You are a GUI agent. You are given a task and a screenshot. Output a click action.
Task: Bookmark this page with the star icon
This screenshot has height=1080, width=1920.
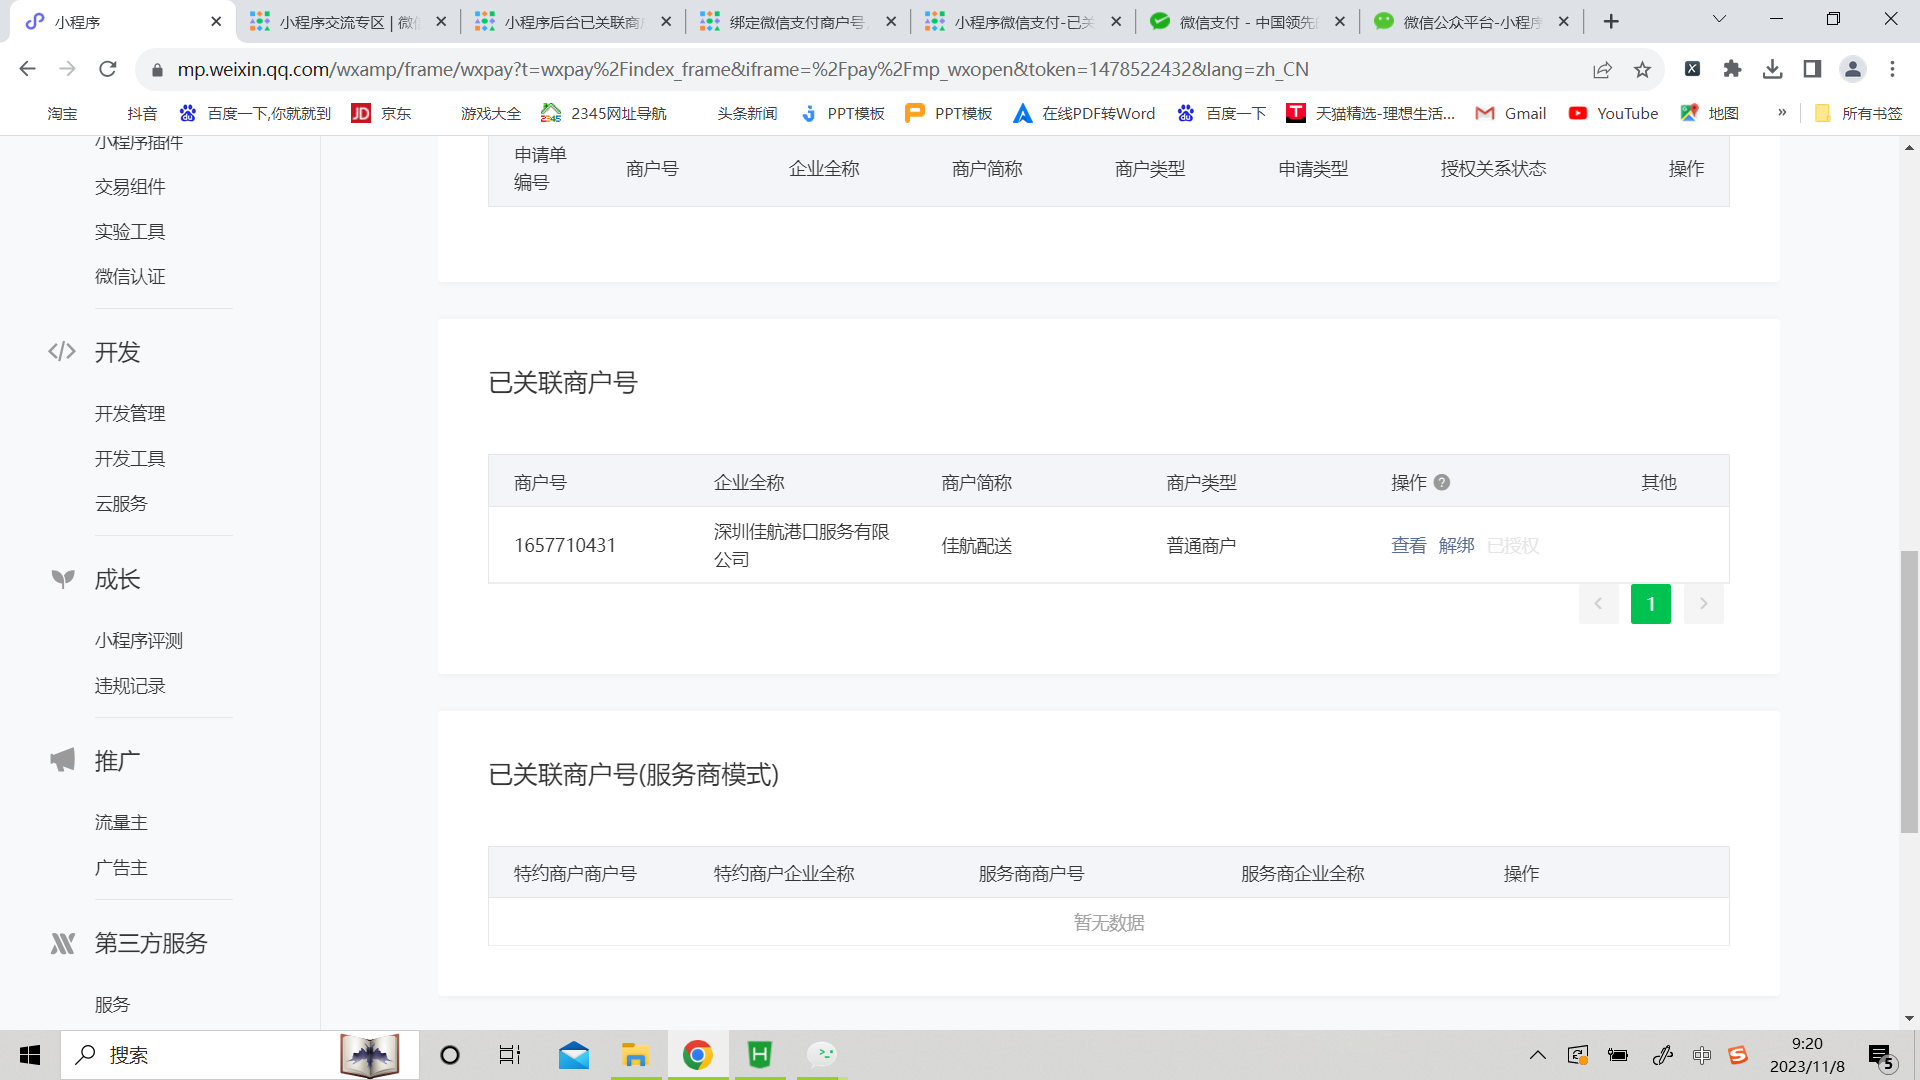coord(1642,69)
